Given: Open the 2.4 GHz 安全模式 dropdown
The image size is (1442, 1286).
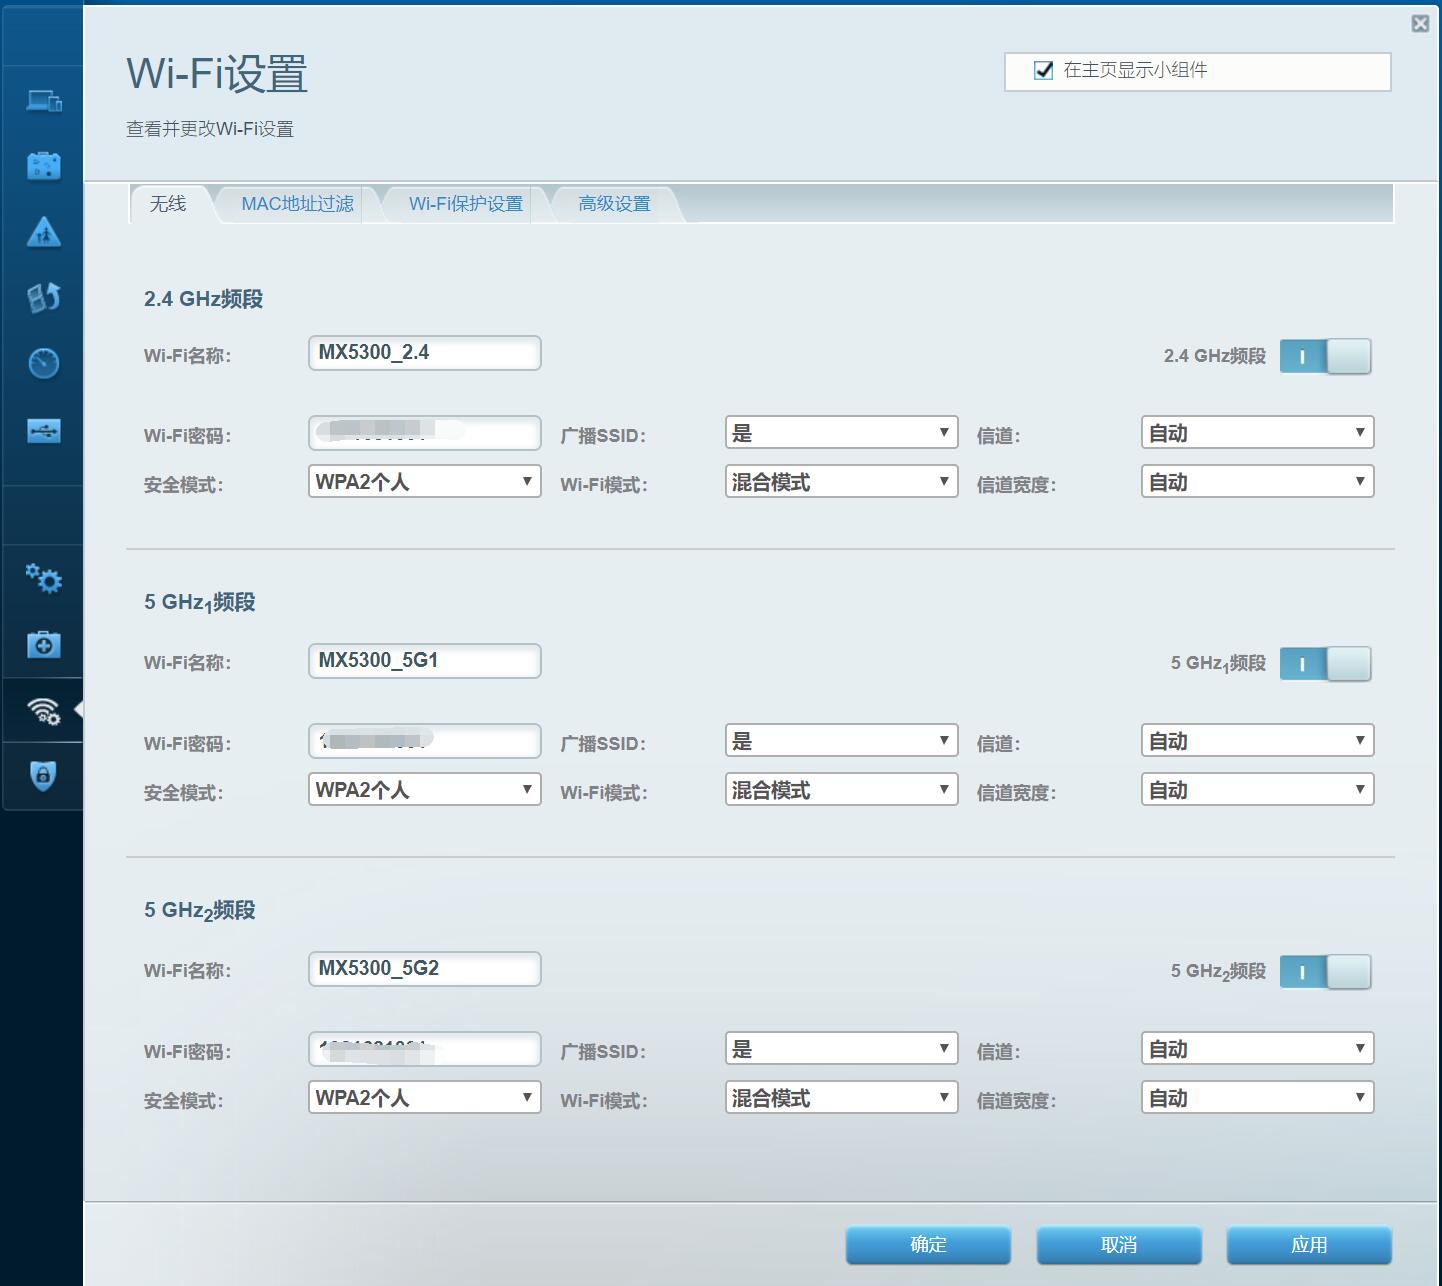Looking at the screenshot, I should pyautogui.click(x=424, y=481).
